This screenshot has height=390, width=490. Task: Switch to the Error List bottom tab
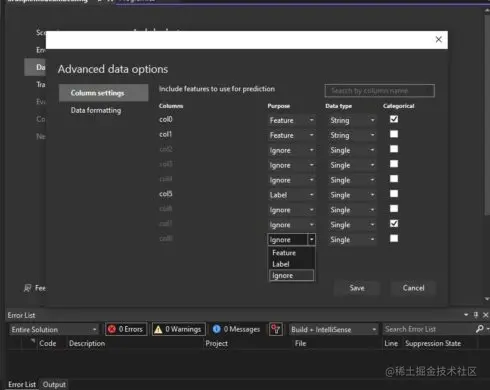pos(22,384)
